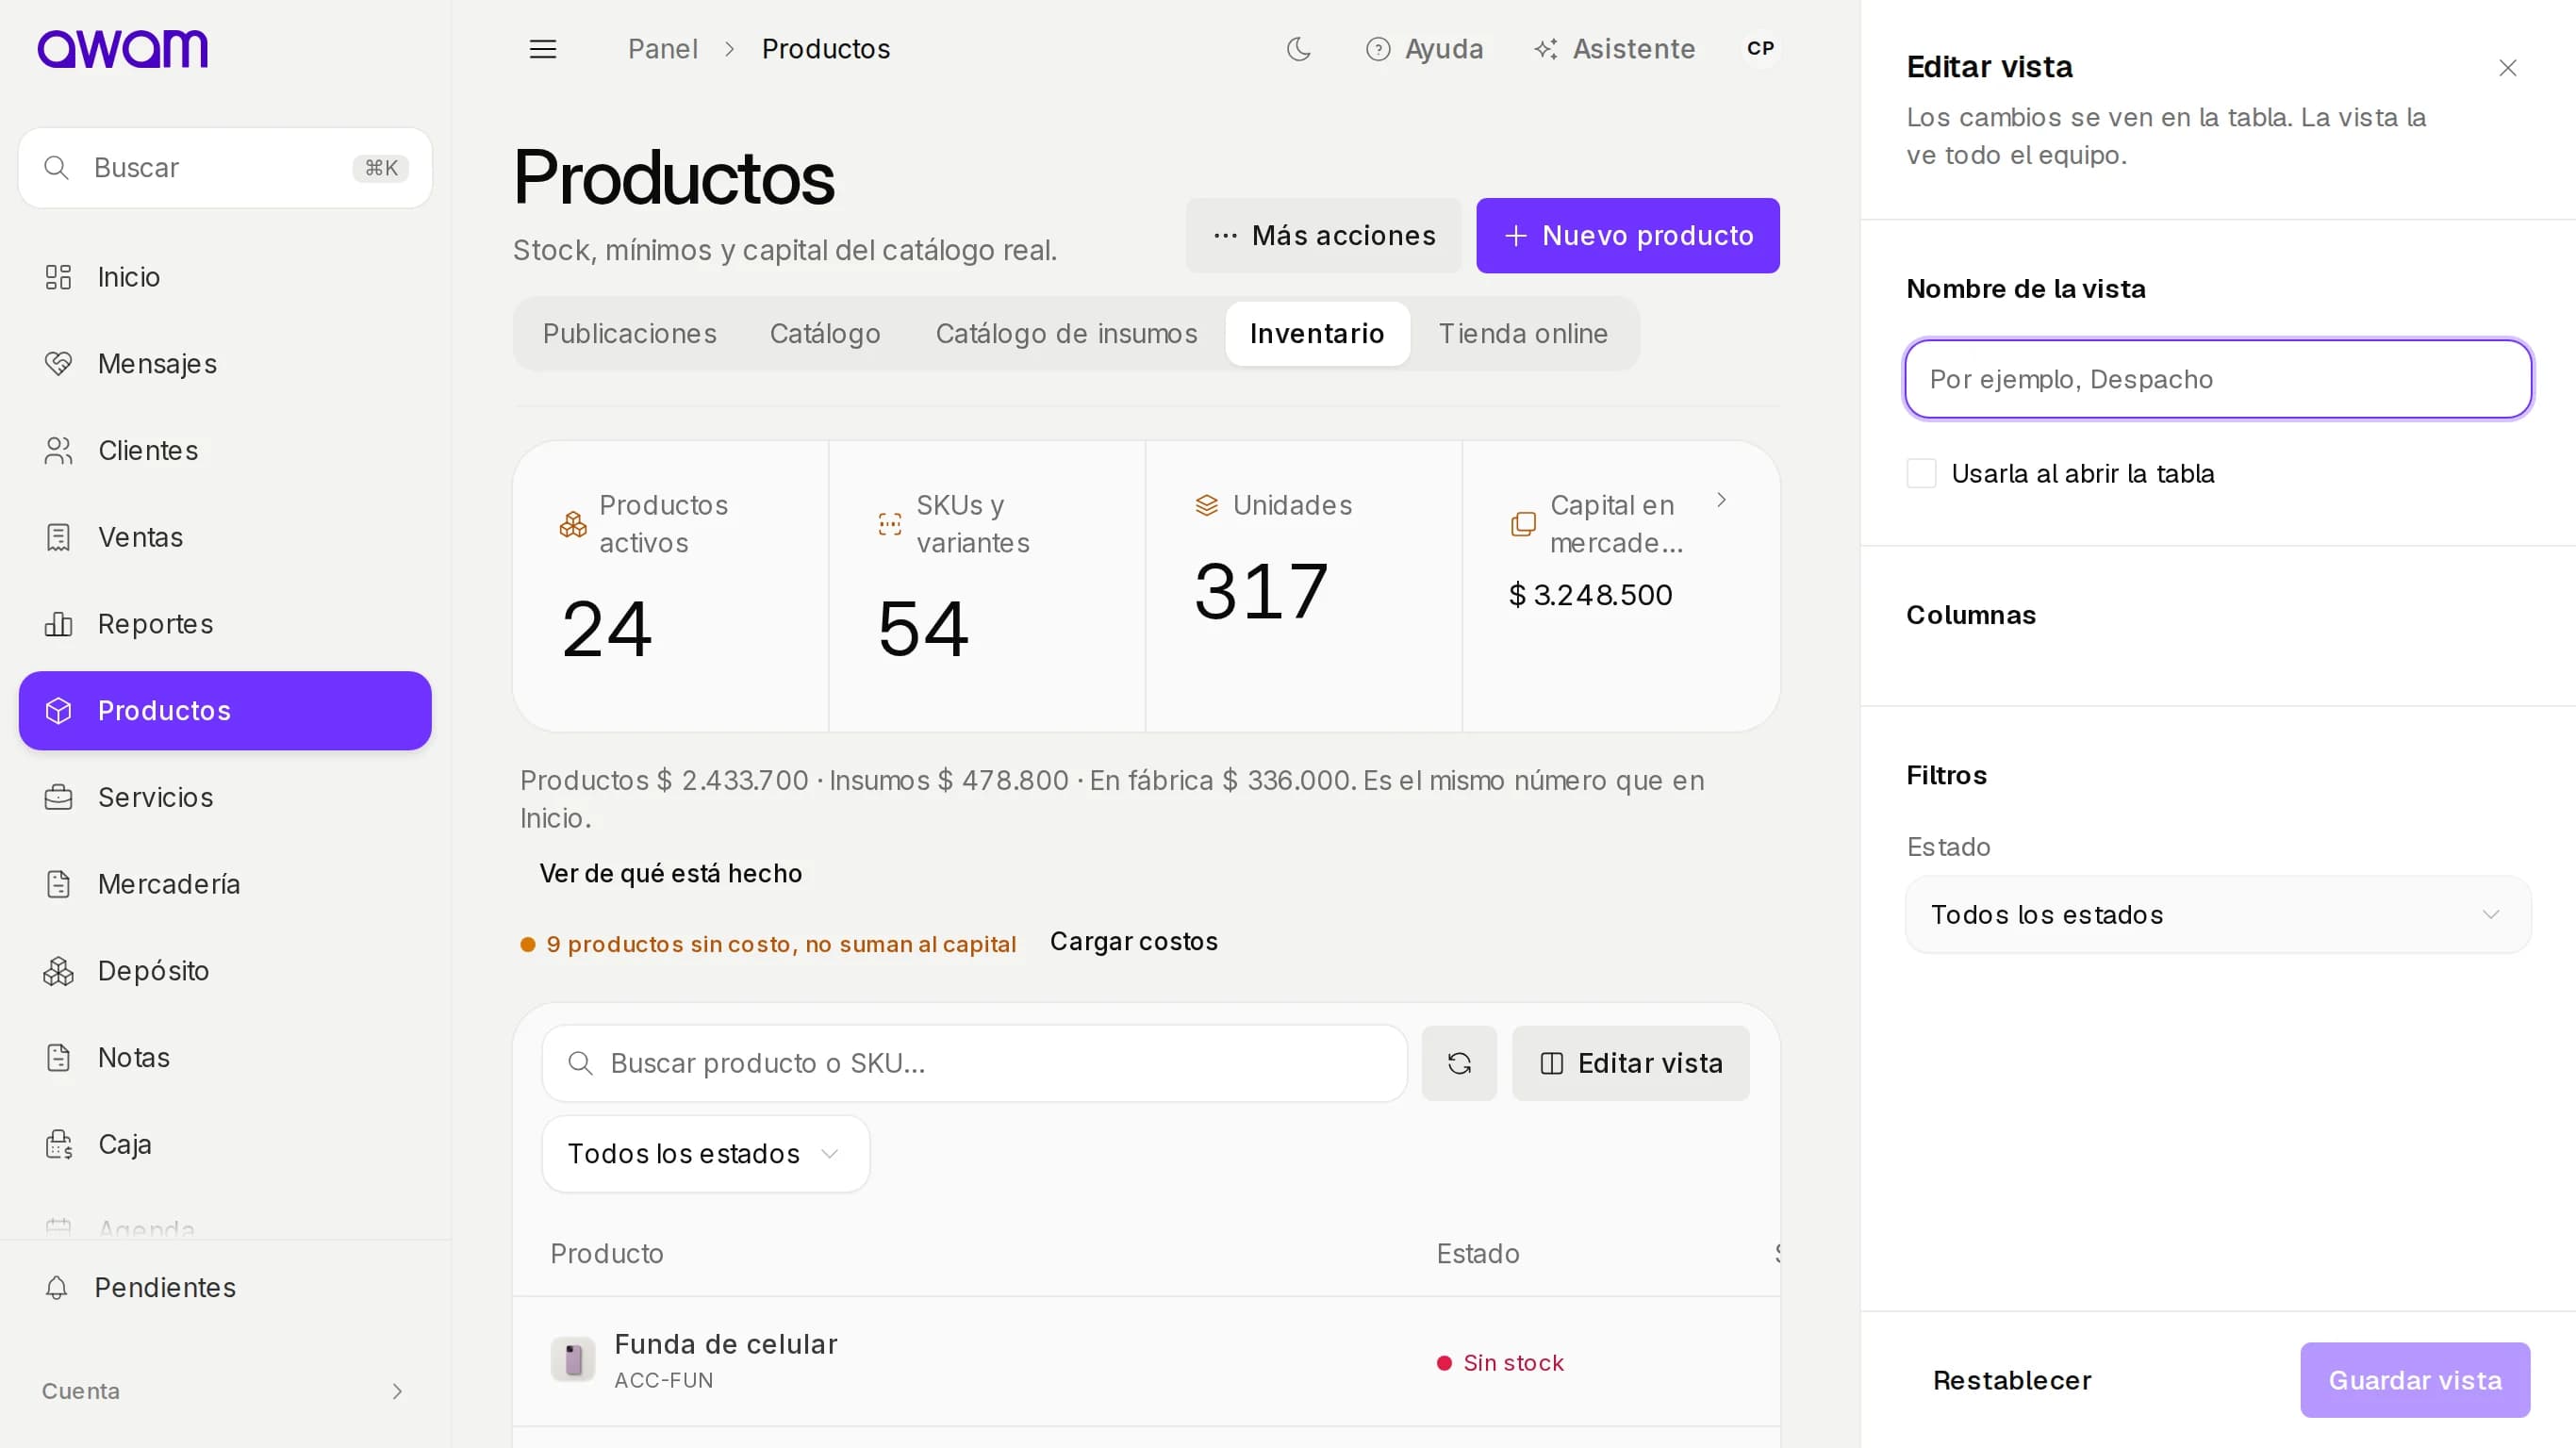Open Depósito in sidebar
This screenshot has width=2576, height=1448.
click(225, 971)
